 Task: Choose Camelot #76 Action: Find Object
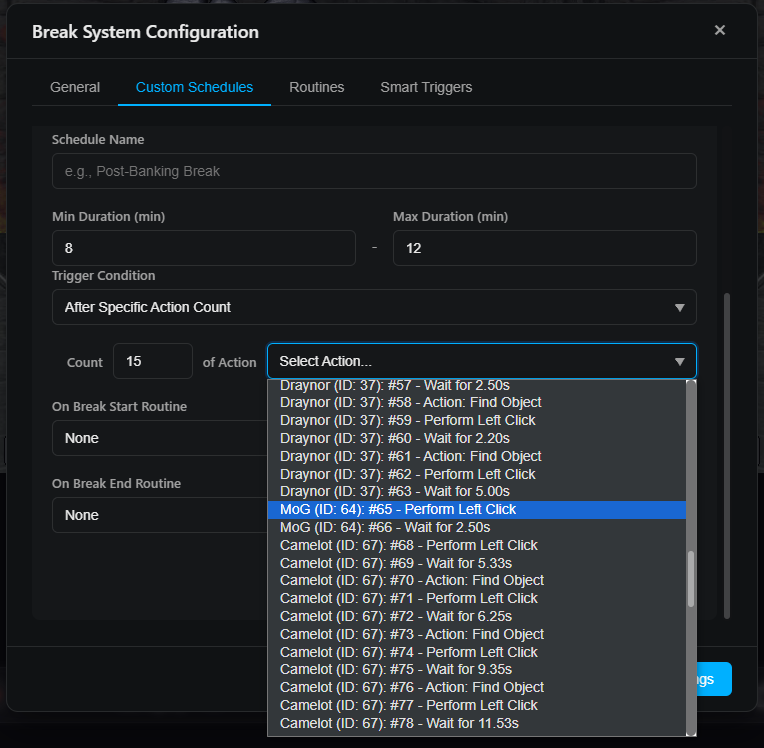click(x=477, y=688)
